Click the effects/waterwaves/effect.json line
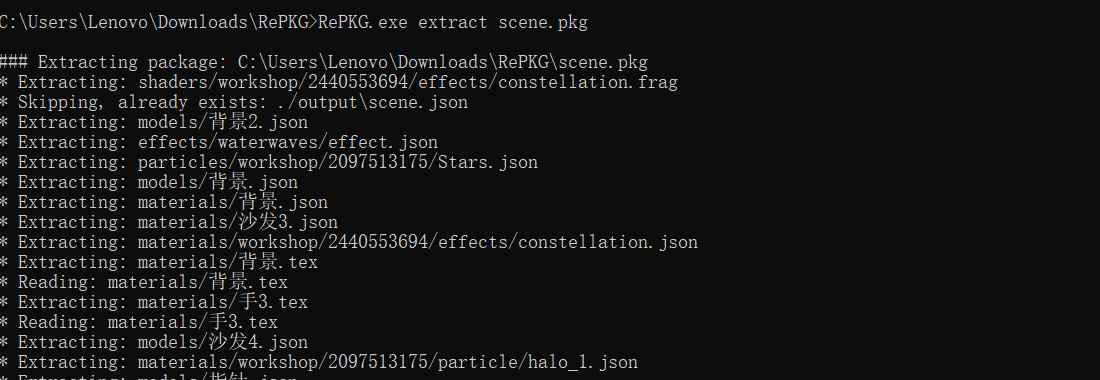Image resolution: width=1100 pixels, height=380 pixels. tap(219, 142)
